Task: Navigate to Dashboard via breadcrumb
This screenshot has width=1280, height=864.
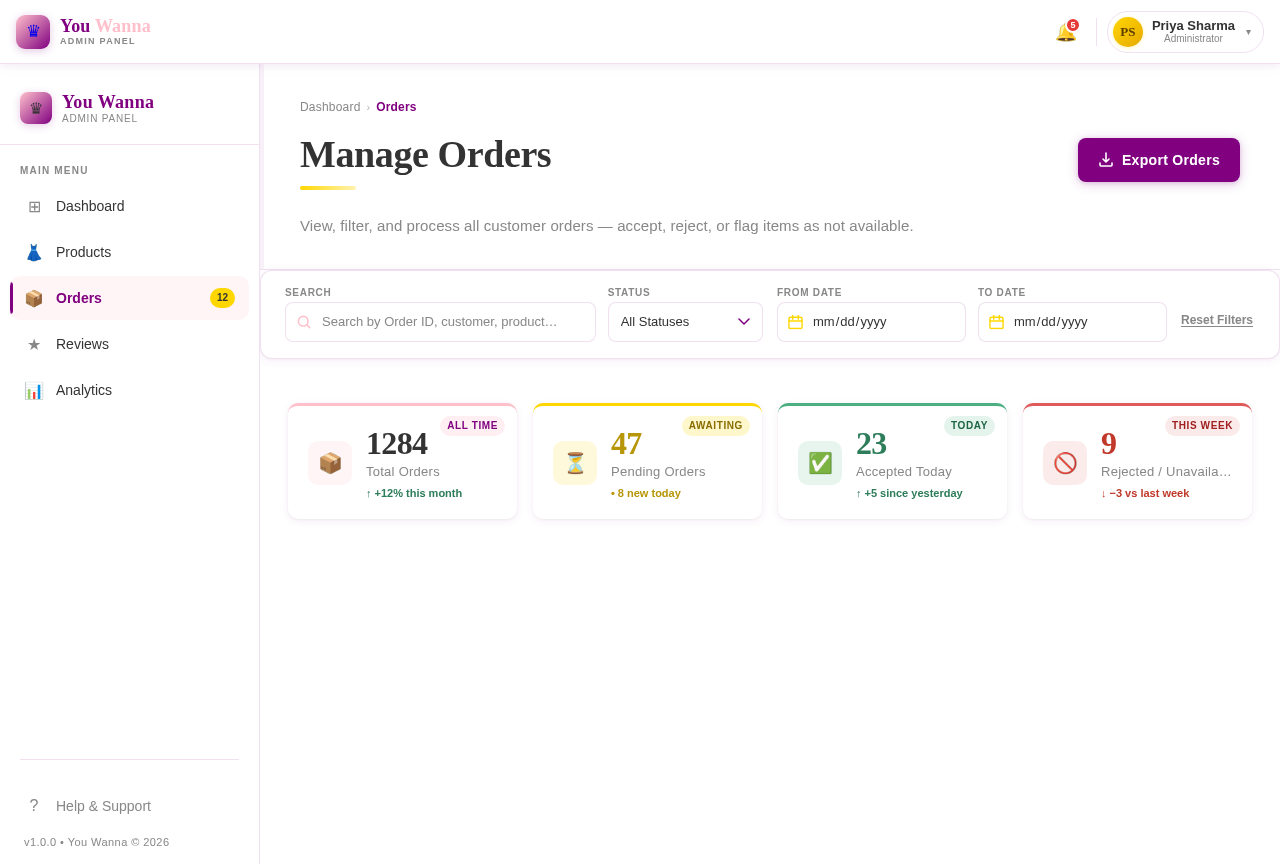Action: [330, 106]
